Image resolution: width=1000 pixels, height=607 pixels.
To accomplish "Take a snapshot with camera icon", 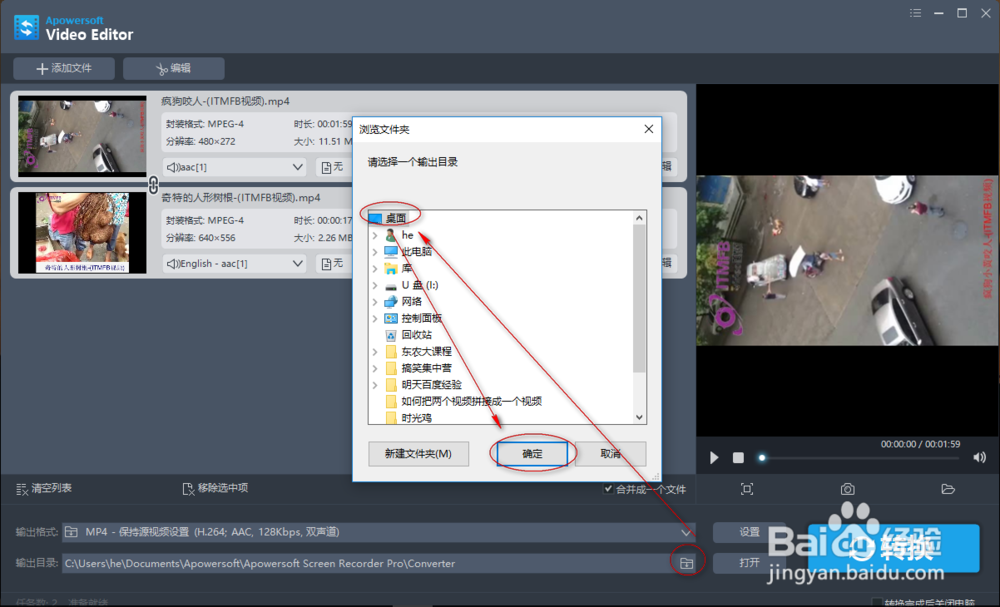I will coord(848,489).
